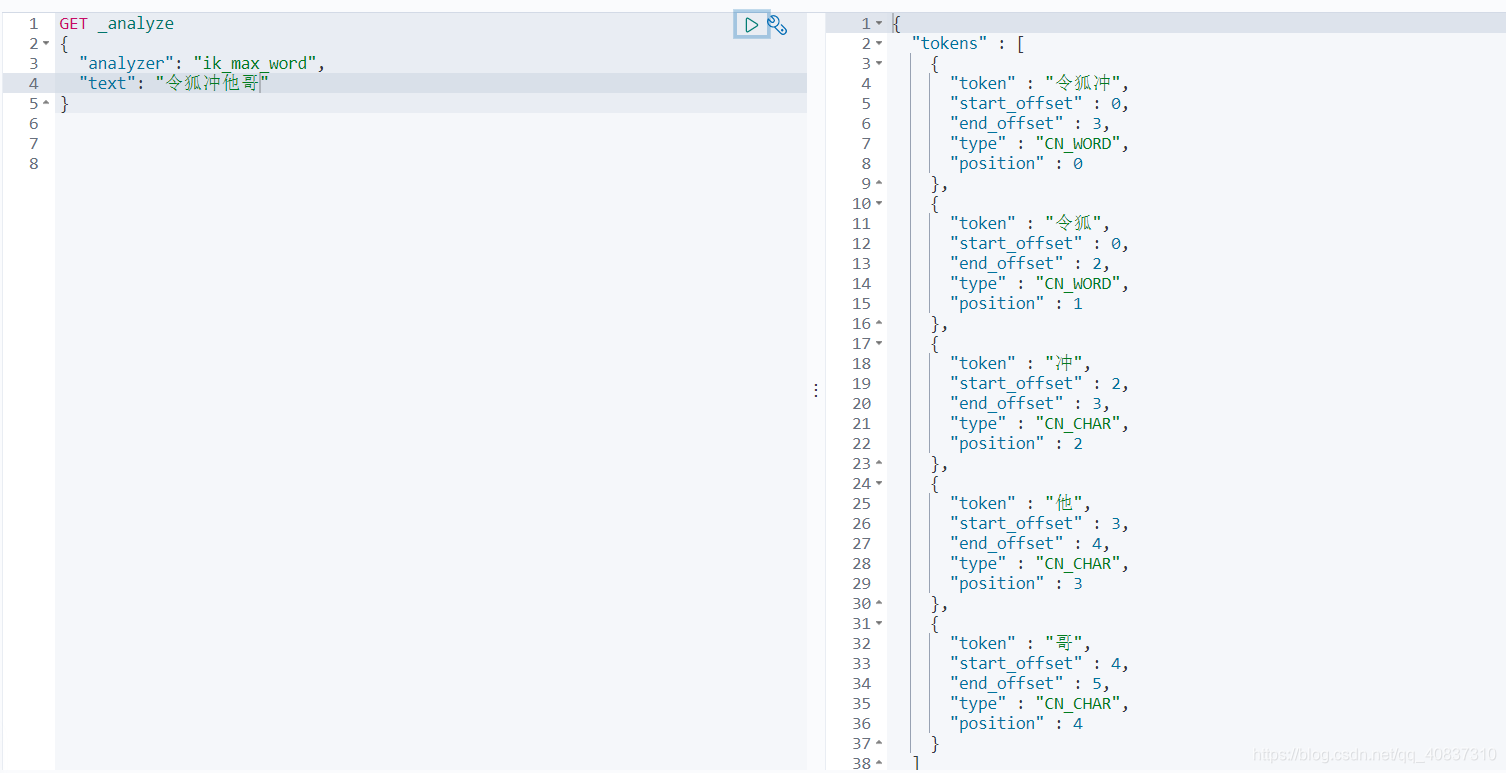Image resolution: width=1506 pixels, height=773 pixels.
Task: Click the fold end arrow at response line 23
Action: point(879,464)
